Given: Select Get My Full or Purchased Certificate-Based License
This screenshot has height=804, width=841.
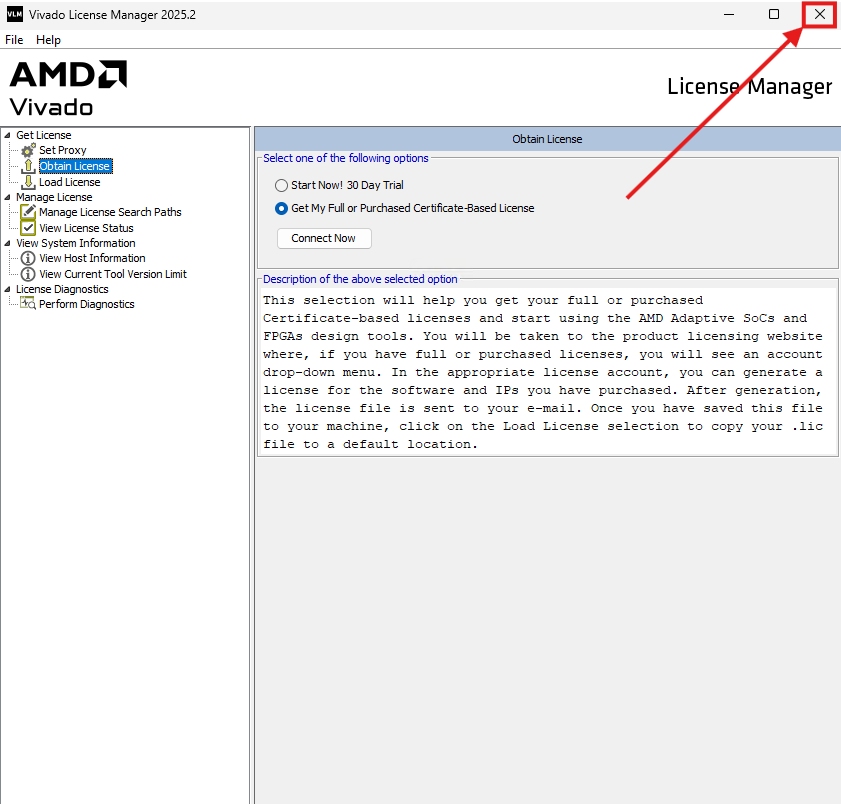Looking at the screenshot, I should (281, 209).
